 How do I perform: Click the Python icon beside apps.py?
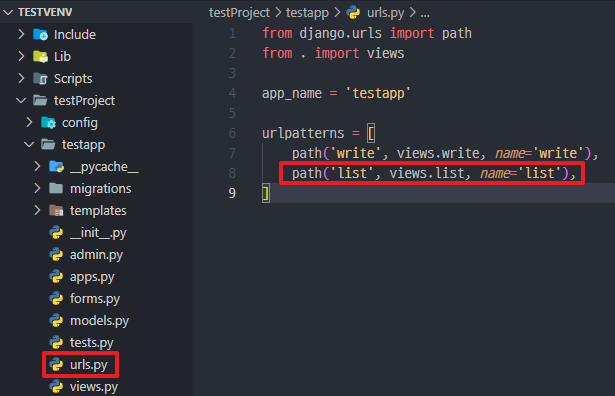56,276
